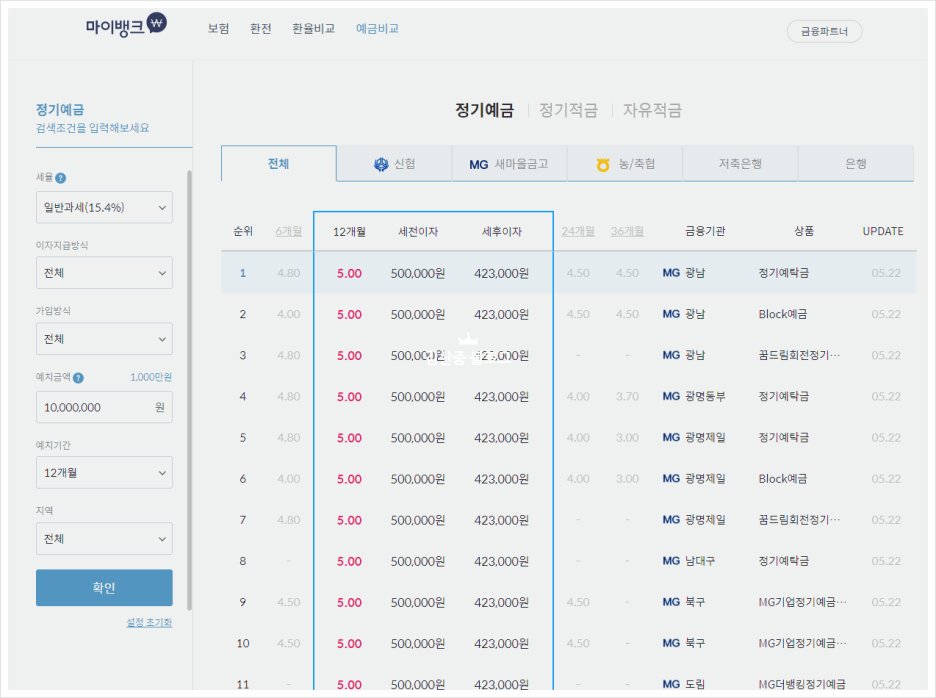Click the sidebar vertical scrollbar
Viewport: 936px width, 698px height.
point(189,390)
